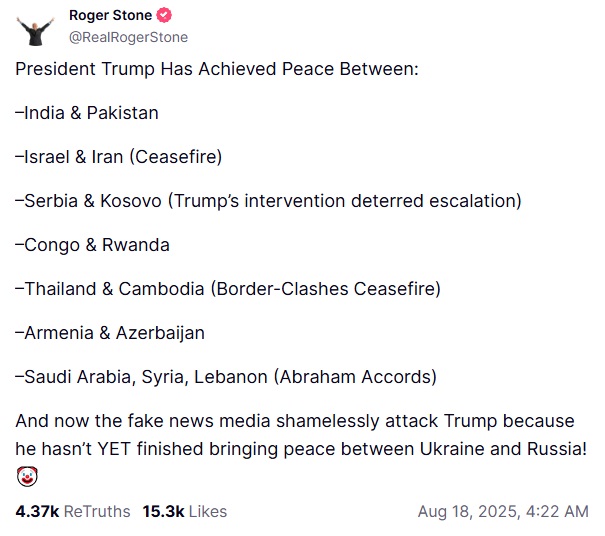The height and width of the screenshot is (536, 605).
Task: View the 4.37k ReTruths count
Action: [x=72, y=511]
